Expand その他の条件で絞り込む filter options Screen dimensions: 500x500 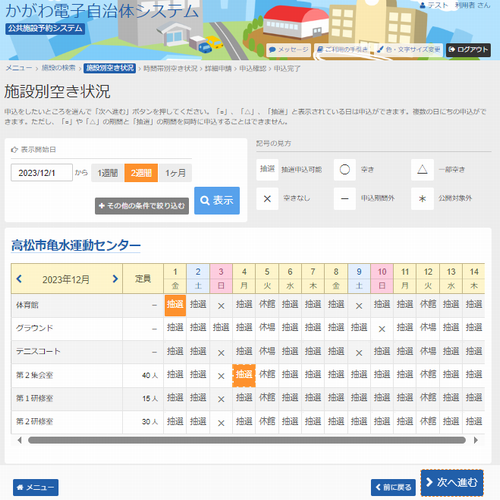(142, 206)
